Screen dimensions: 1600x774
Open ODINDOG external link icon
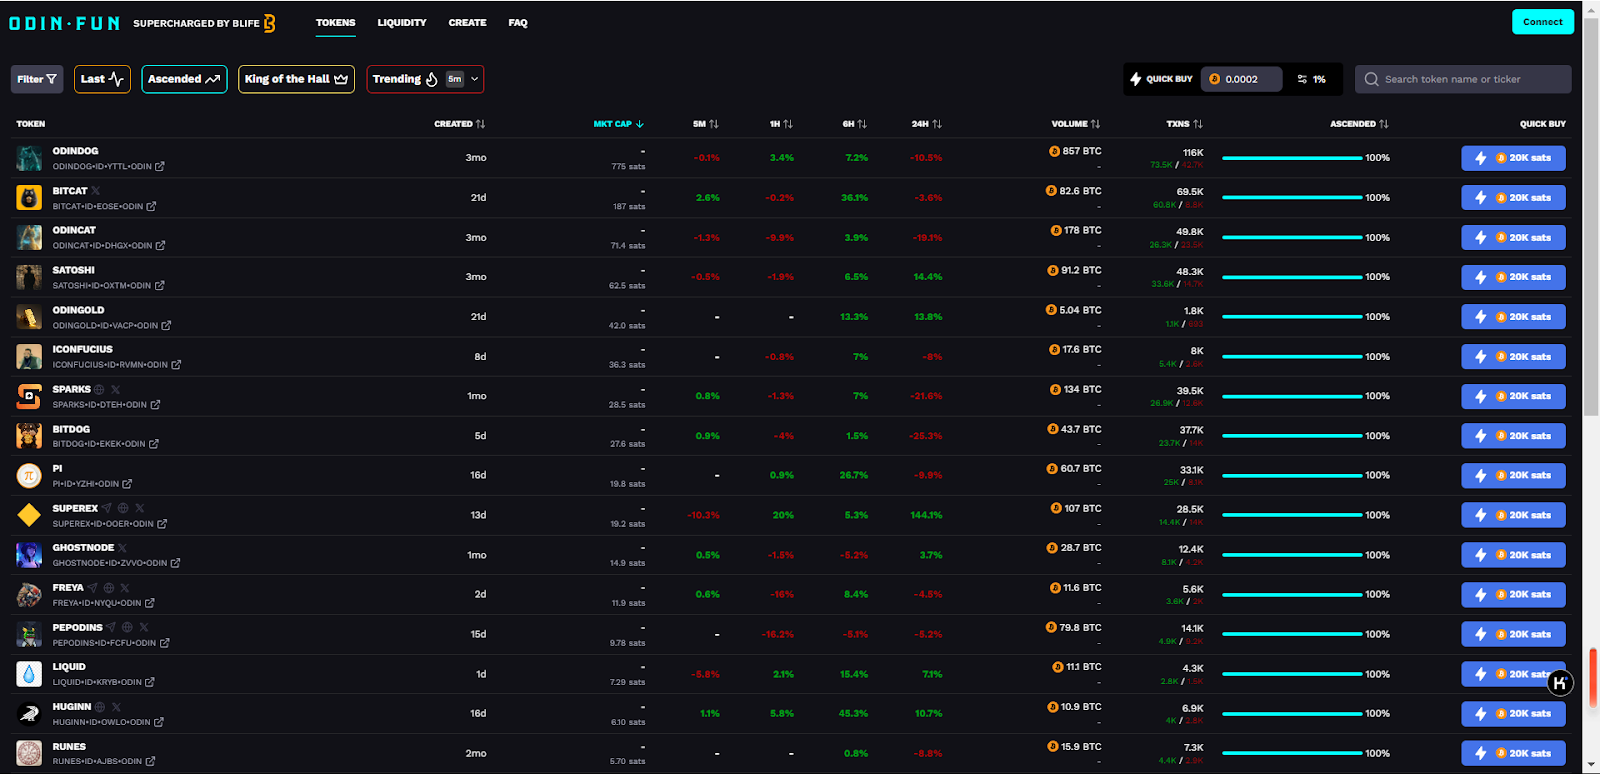tap(160, 167)
